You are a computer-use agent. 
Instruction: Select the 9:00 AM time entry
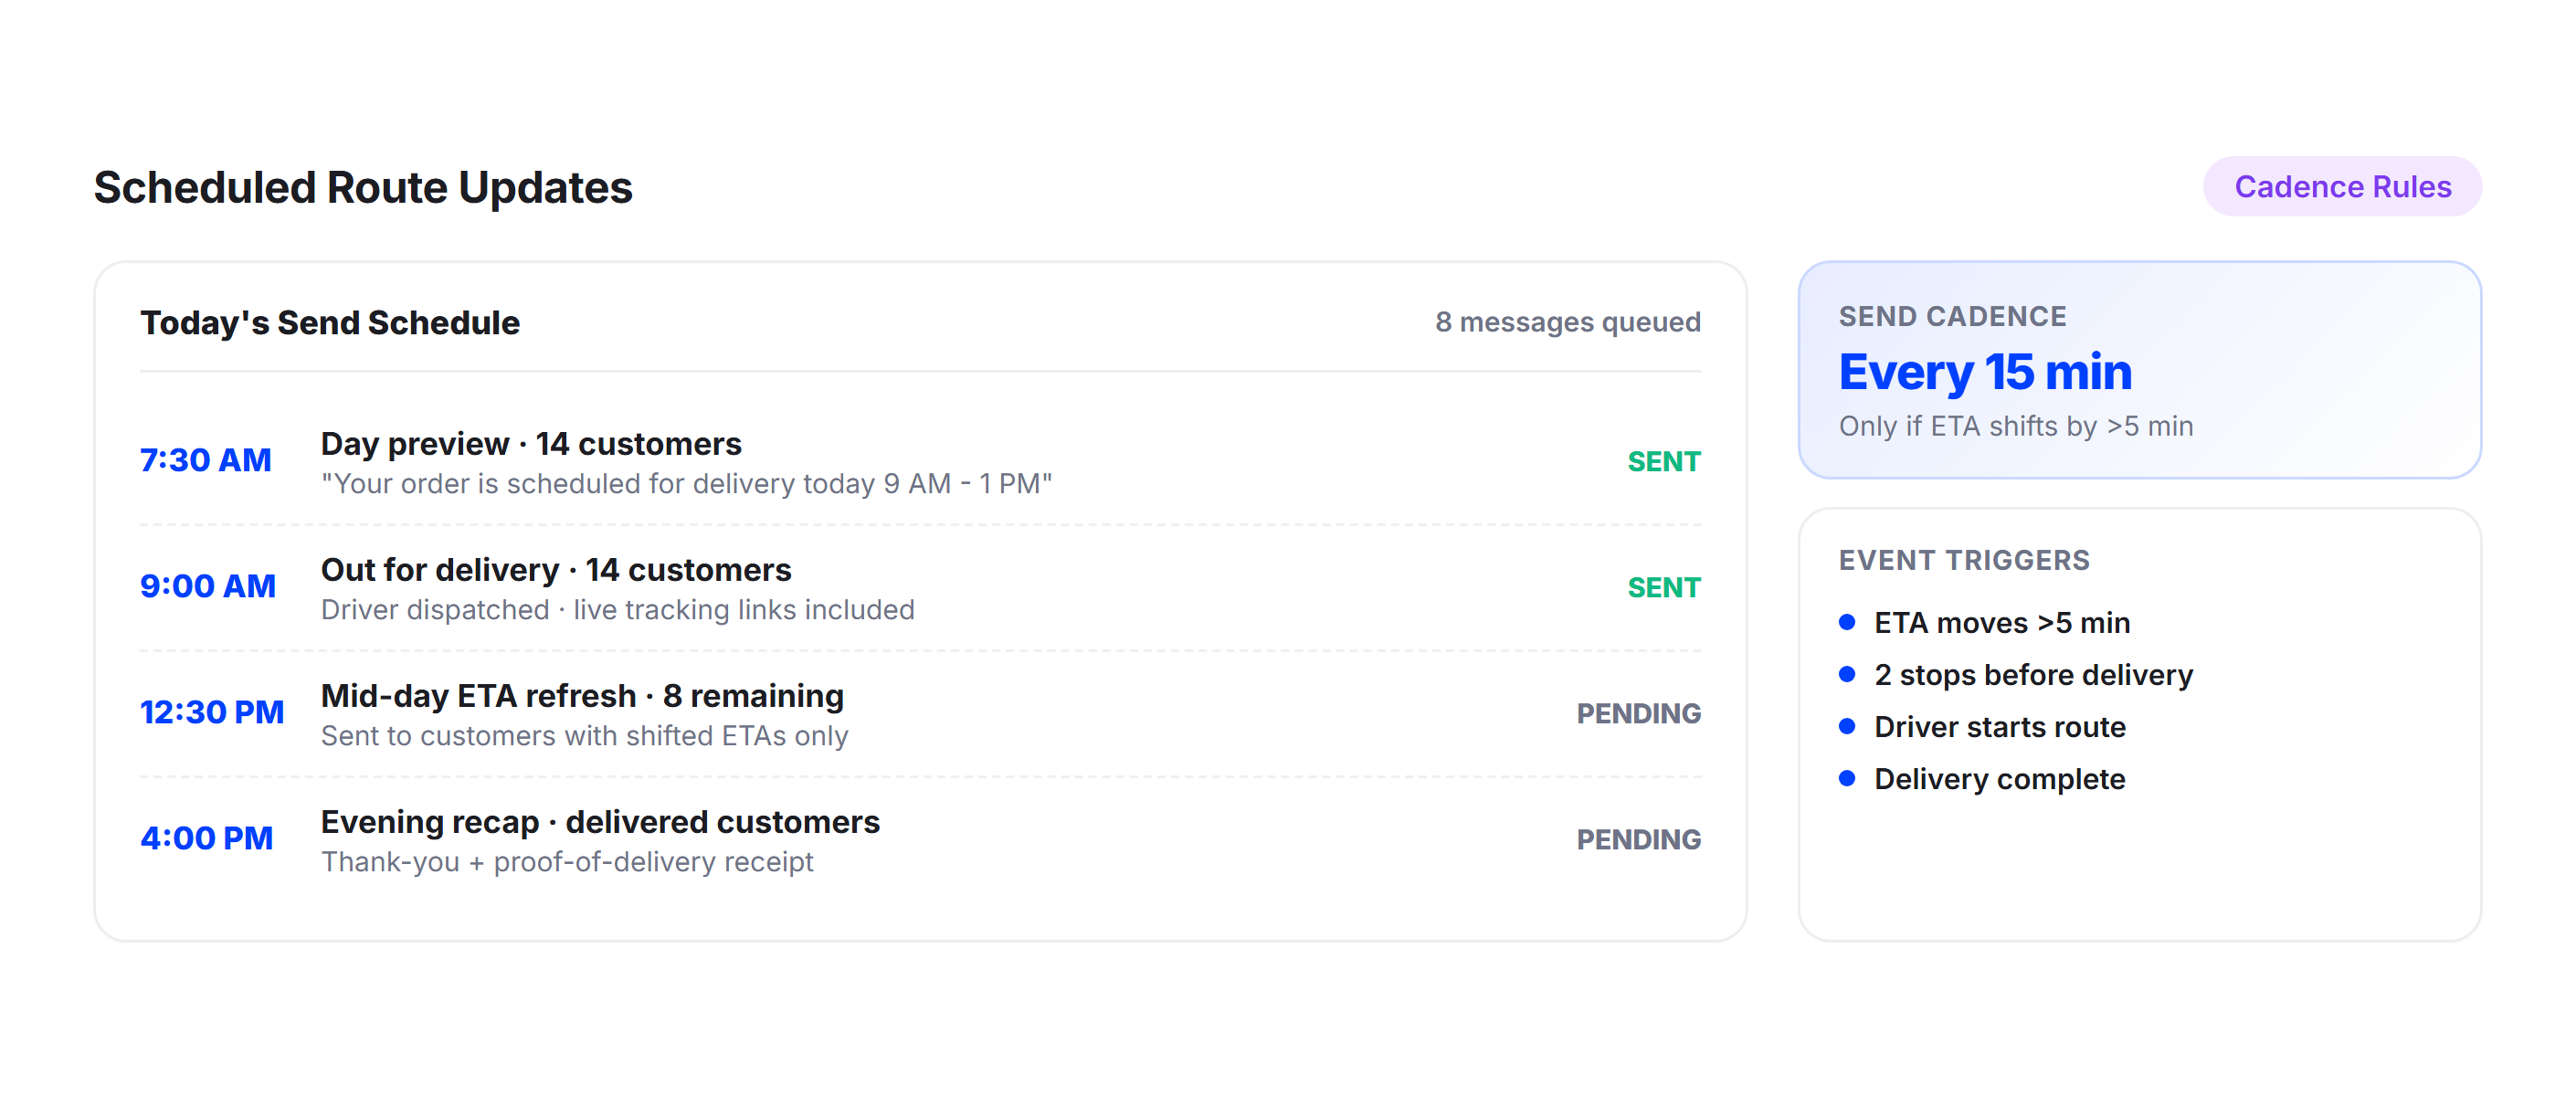pyautogui.click(x=208, y=586)
